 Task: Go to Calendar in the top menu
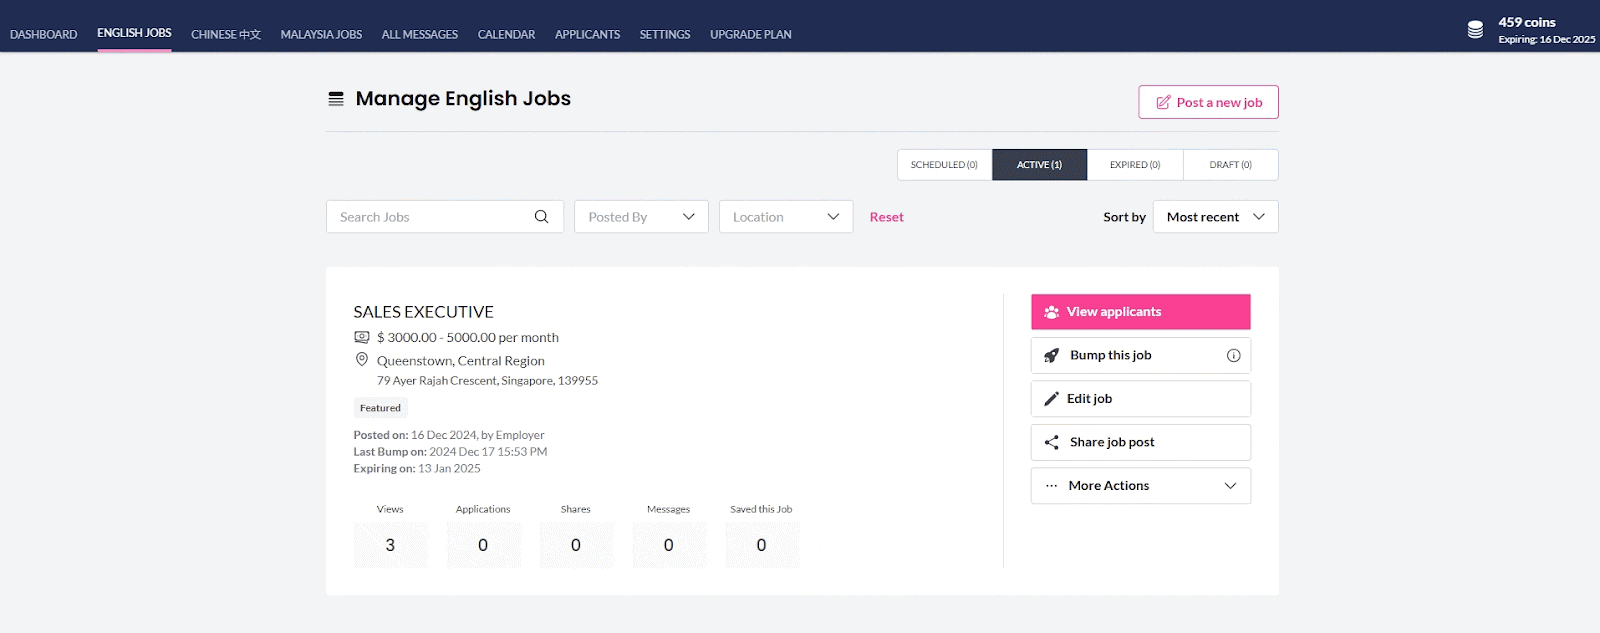coord(506,34)
